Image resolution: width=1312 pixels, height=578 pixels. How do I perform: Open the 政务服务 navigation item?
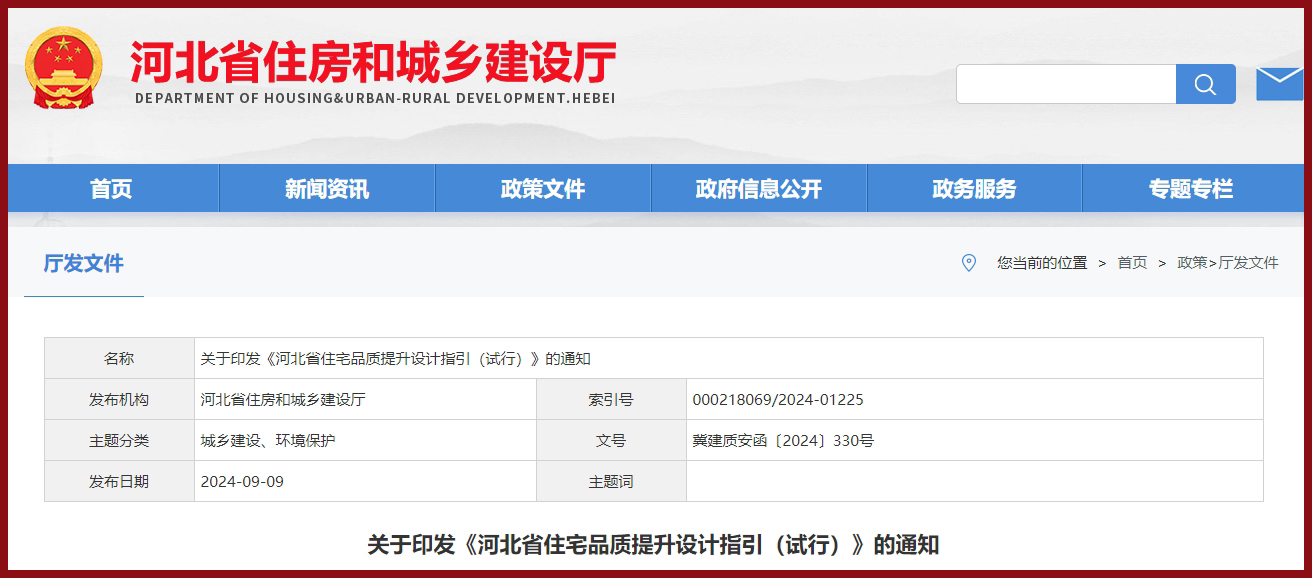pos(974,188)
